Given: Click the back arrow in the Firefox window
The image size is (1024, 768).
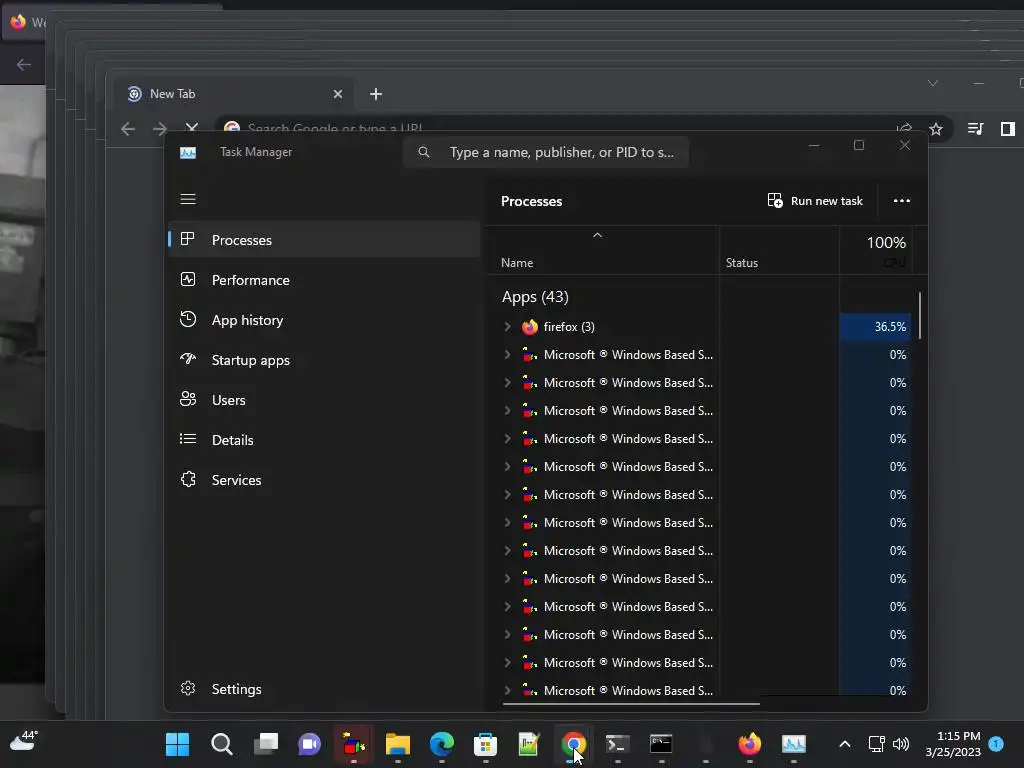Looking at the screenshot, I should (x=24, y=64).
